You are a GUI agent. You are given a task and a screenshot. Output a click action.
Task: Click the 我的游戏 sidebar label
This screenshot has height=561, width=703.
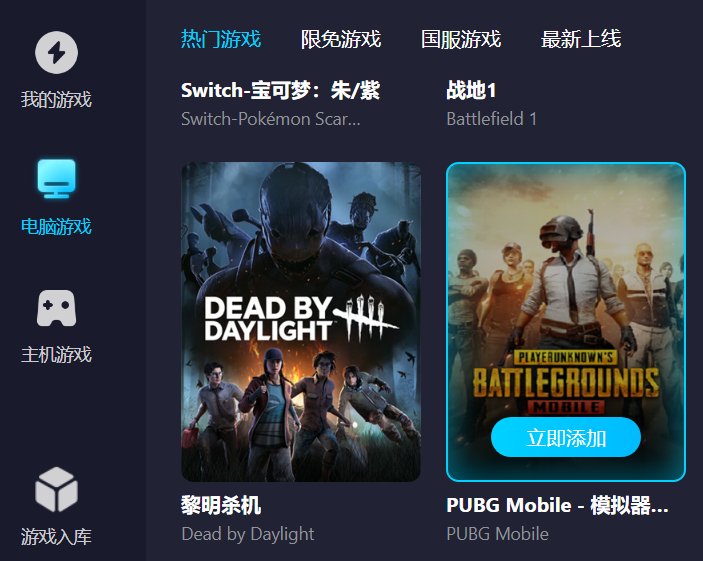coord(56,99)
